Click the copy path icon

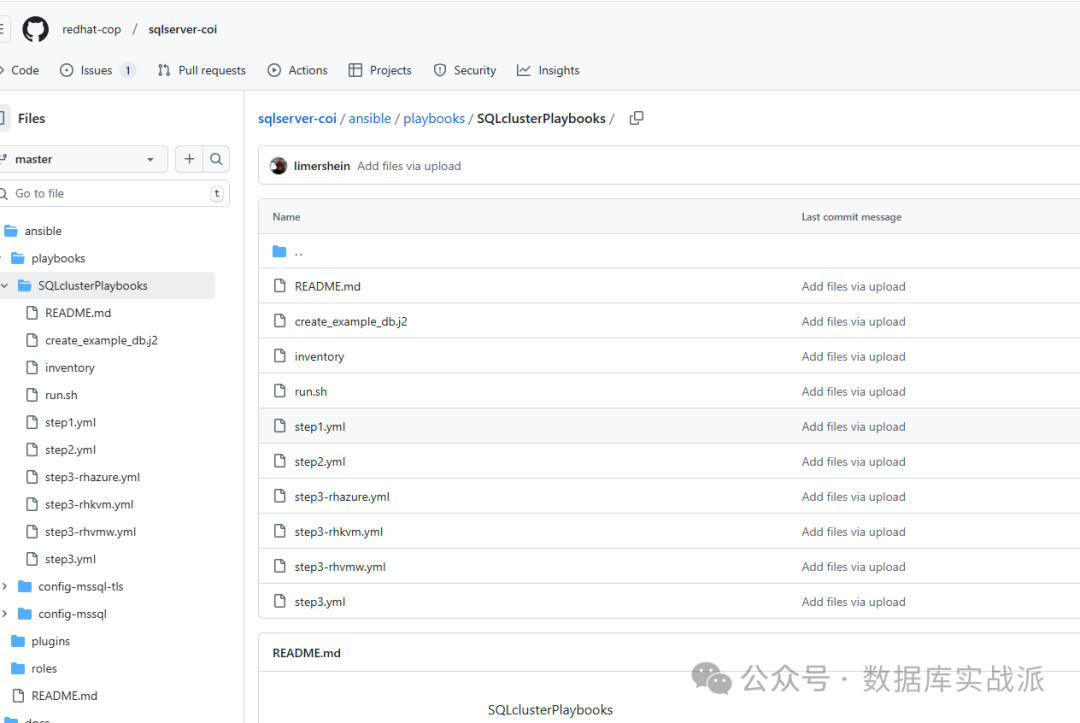pyautogui.click(x=636, y=118)
